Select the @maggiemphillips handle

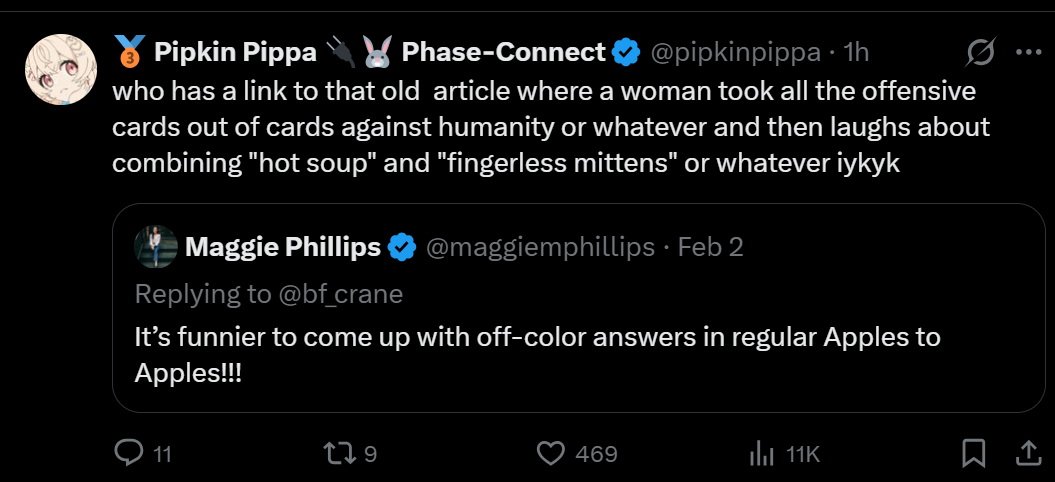pyautogui.click(x=541, y=247)
